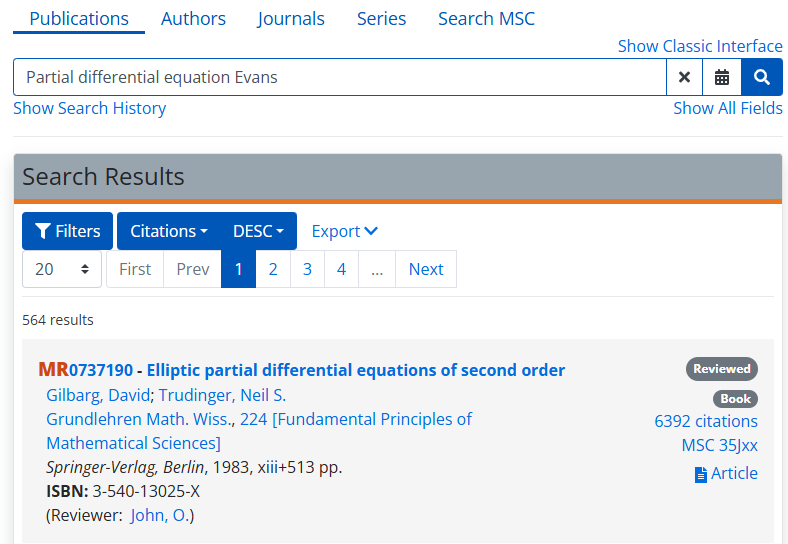
Task: Go to the First results page
Action: (x=135, y=269)
